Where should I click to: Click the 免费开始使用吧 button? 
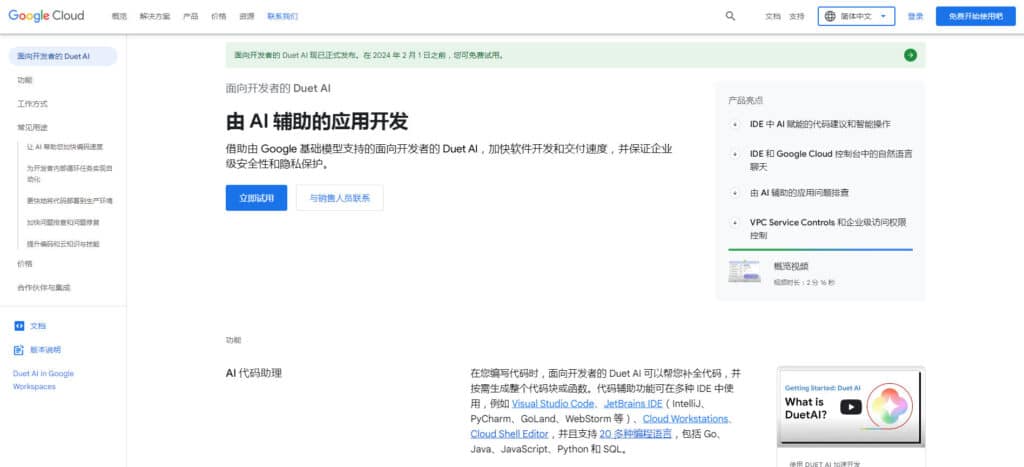pos(976,16)
